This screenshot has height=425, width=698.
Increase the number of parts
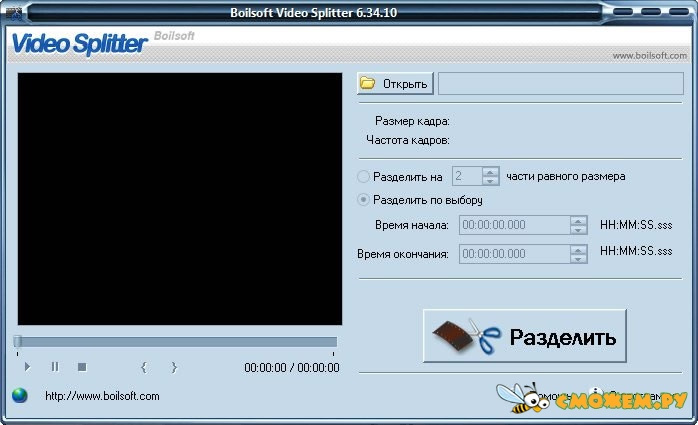pyautogui.click(x=490, y=172)
